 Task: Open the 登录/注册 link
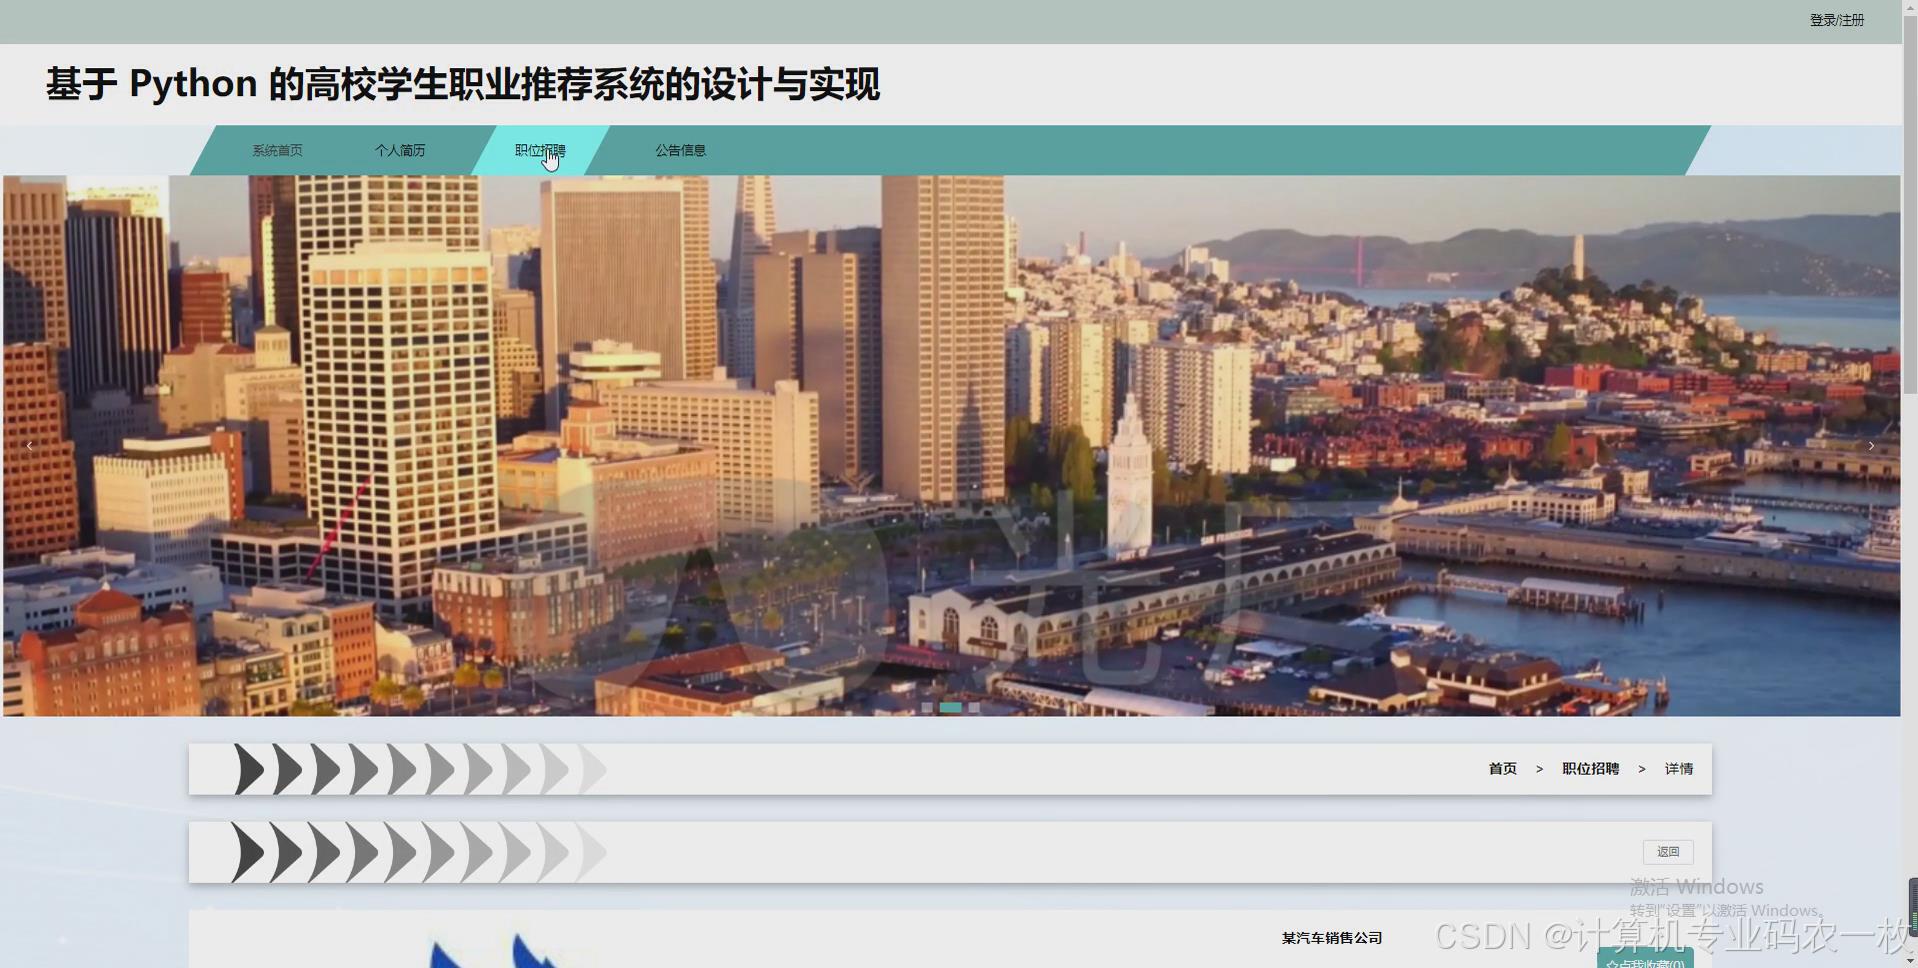tap(1836, 20)
